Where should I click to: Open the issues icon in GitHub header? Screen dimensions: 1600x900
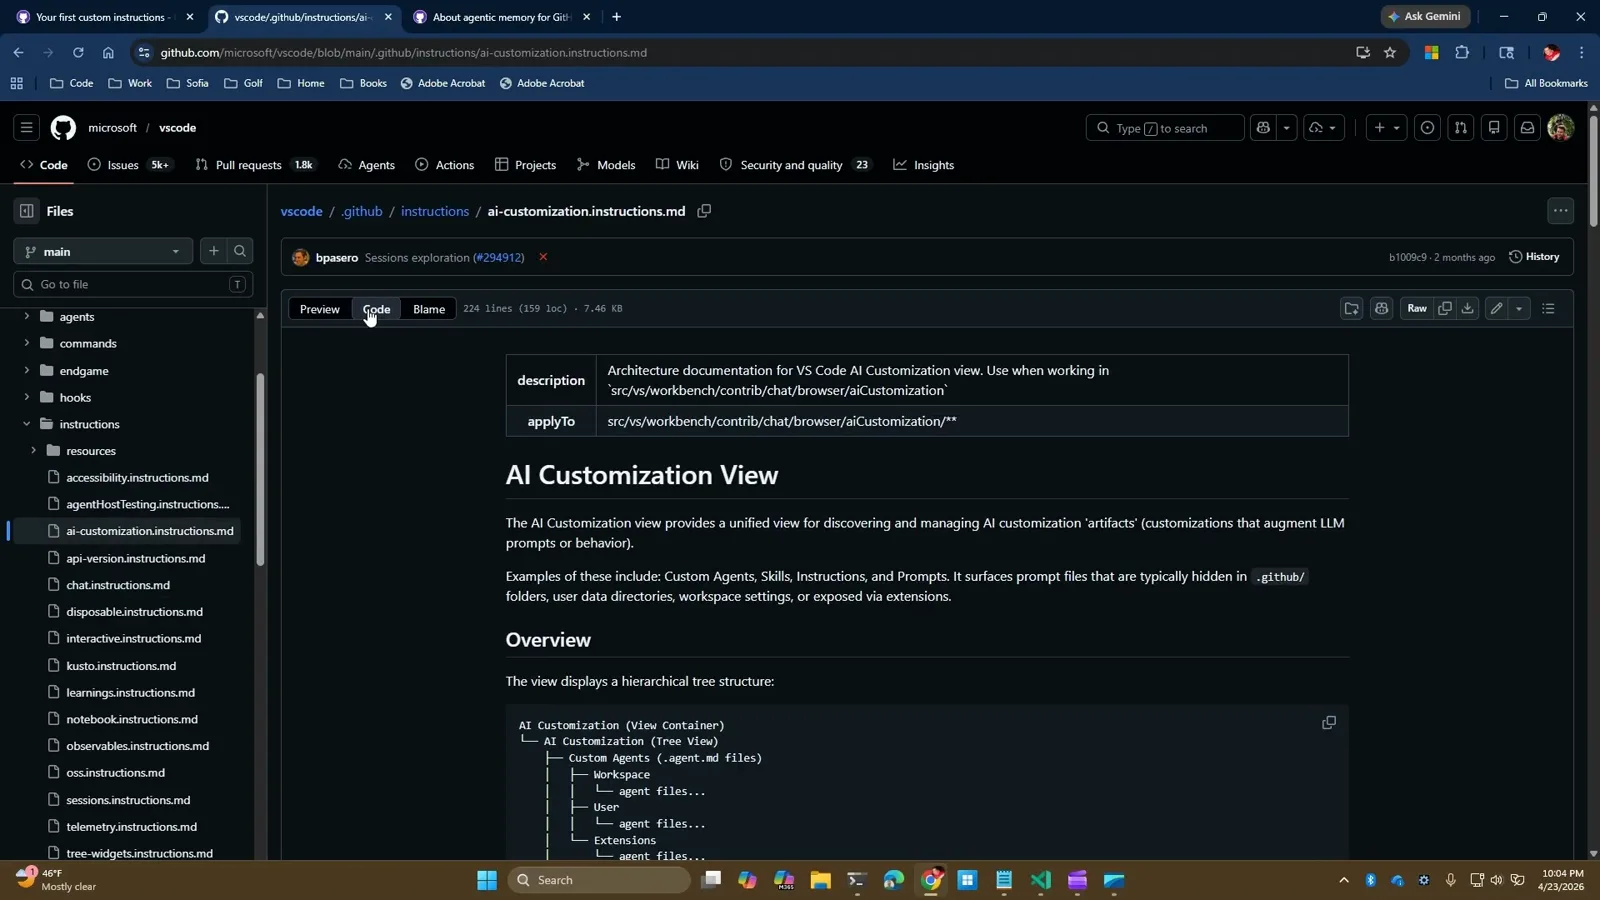[x=1427, y=128]
